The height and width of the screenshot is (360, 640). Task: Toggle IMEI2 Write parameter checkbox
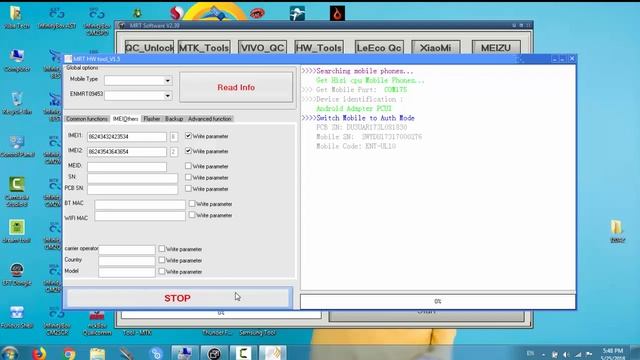[x=188, y=151]
